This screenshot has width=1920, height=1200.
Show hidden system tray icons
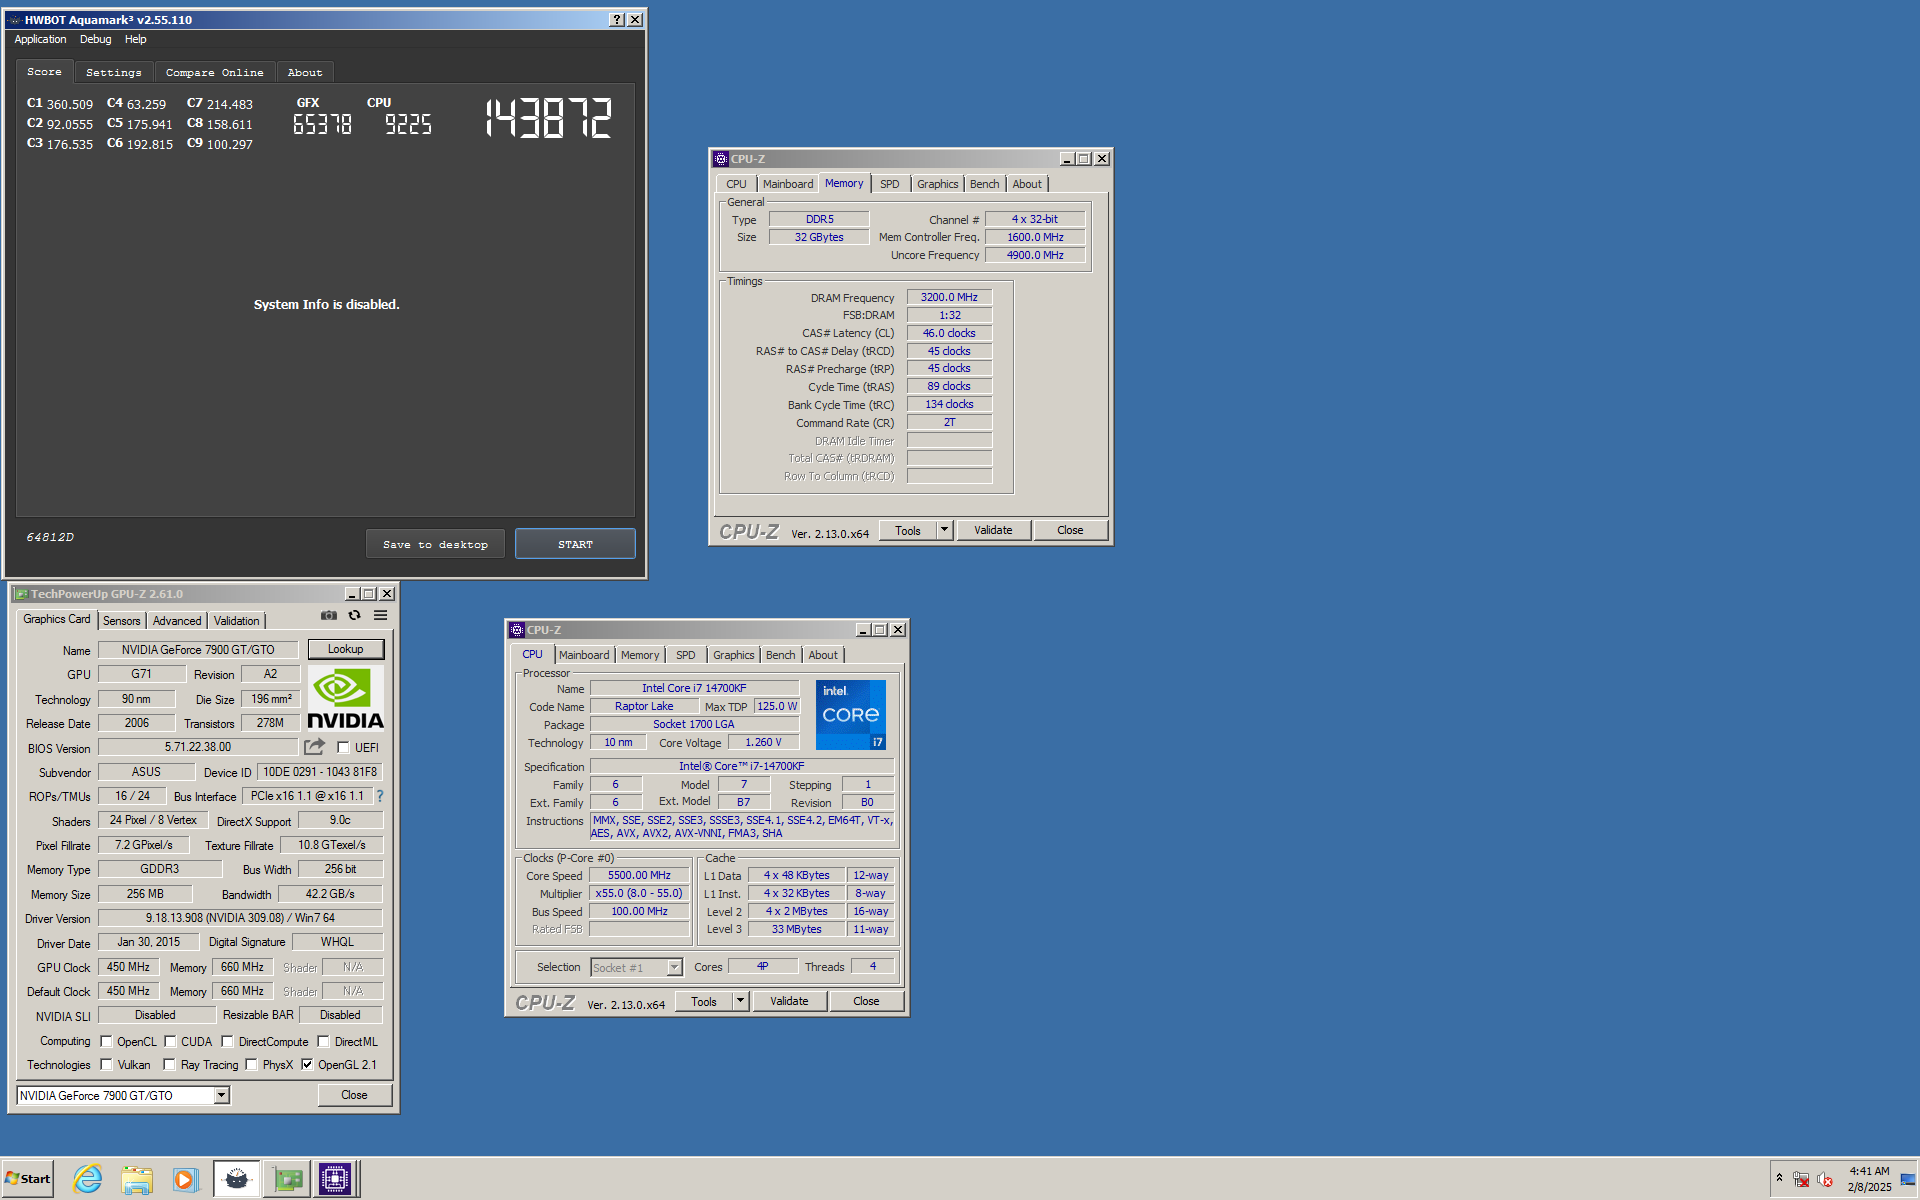click(1779, 1178)
